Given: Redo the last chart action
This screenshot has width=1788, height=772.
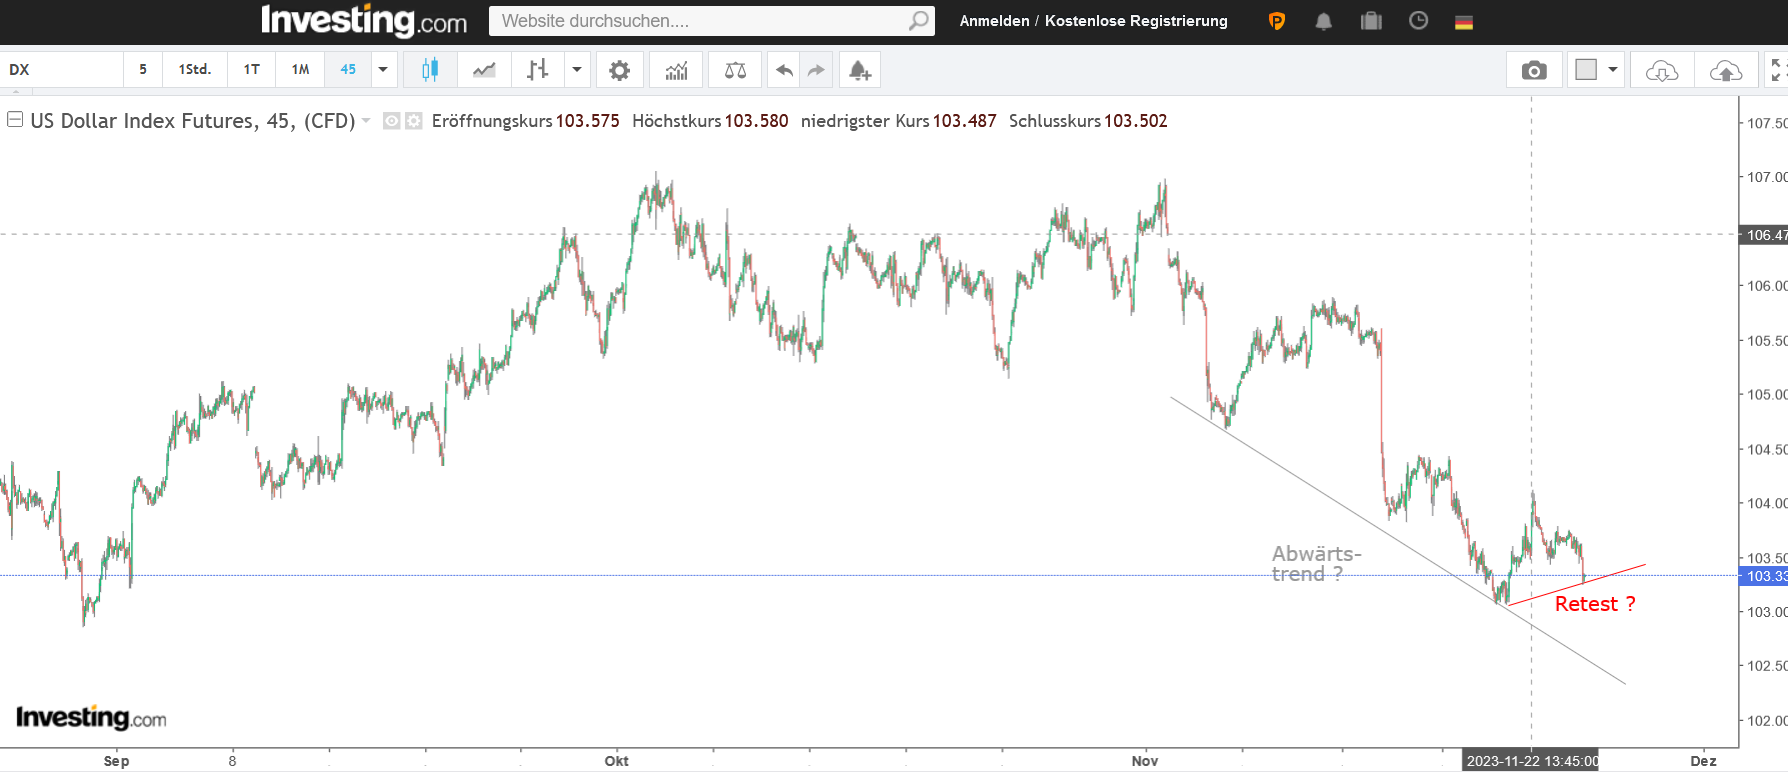Looking at the screenshot, I should [x=817, y=70].
